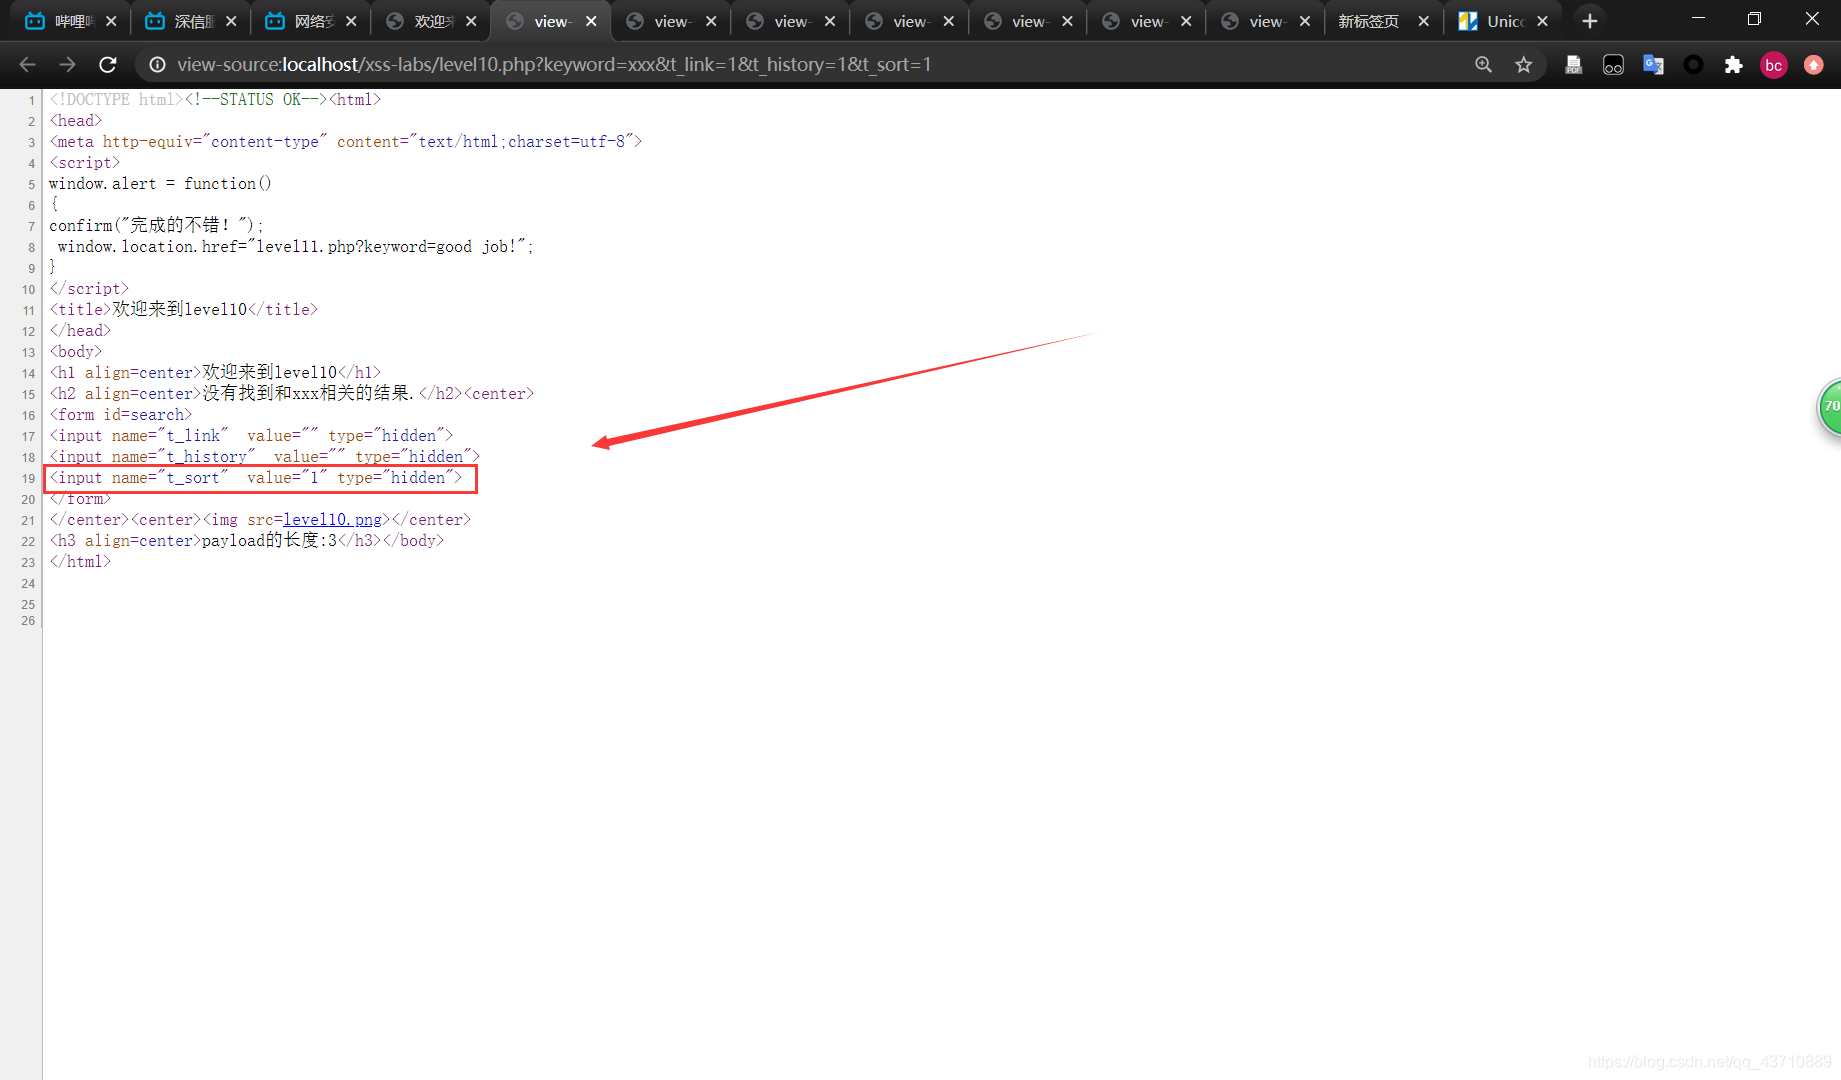
Task: Close the 深信服 tab
Action: pos(231,21)
